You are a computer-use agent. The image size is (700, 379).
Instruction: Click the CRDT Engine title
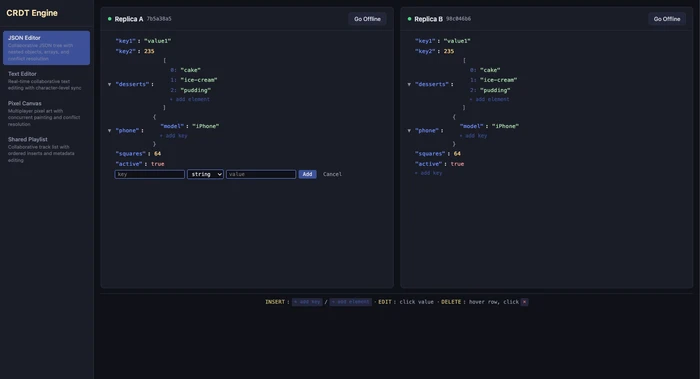(x=32, y=13)
